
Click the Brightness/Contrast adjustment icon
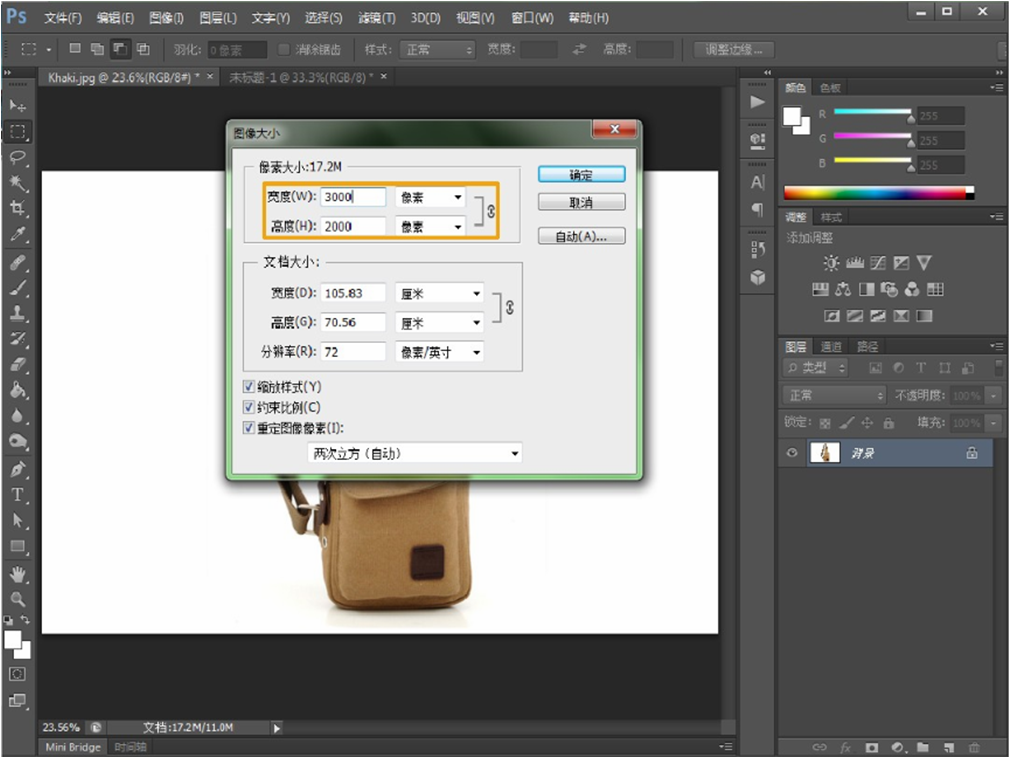pos(831,263)
